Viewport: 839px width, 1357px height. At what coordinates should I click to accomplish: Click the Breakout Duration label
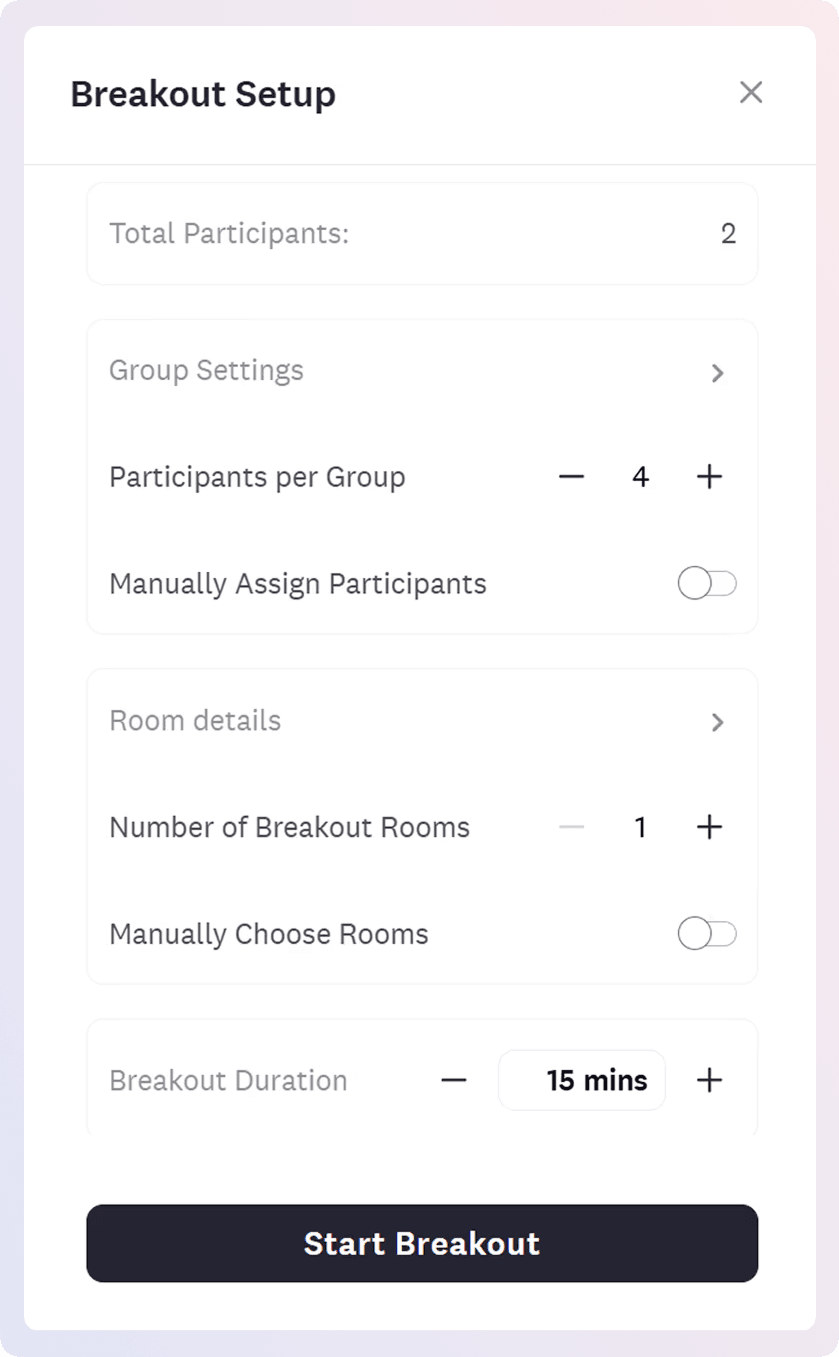(x=228, y=1081)
